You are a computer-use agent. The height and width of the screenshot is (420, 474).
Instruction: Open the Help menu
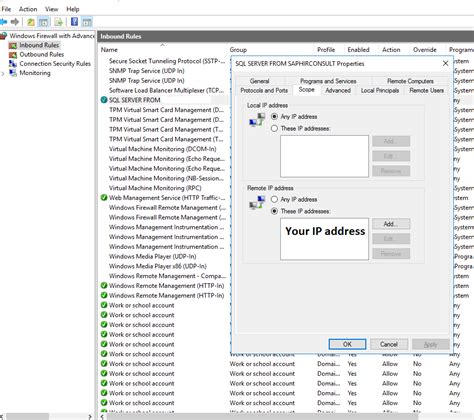click(73, 9)
